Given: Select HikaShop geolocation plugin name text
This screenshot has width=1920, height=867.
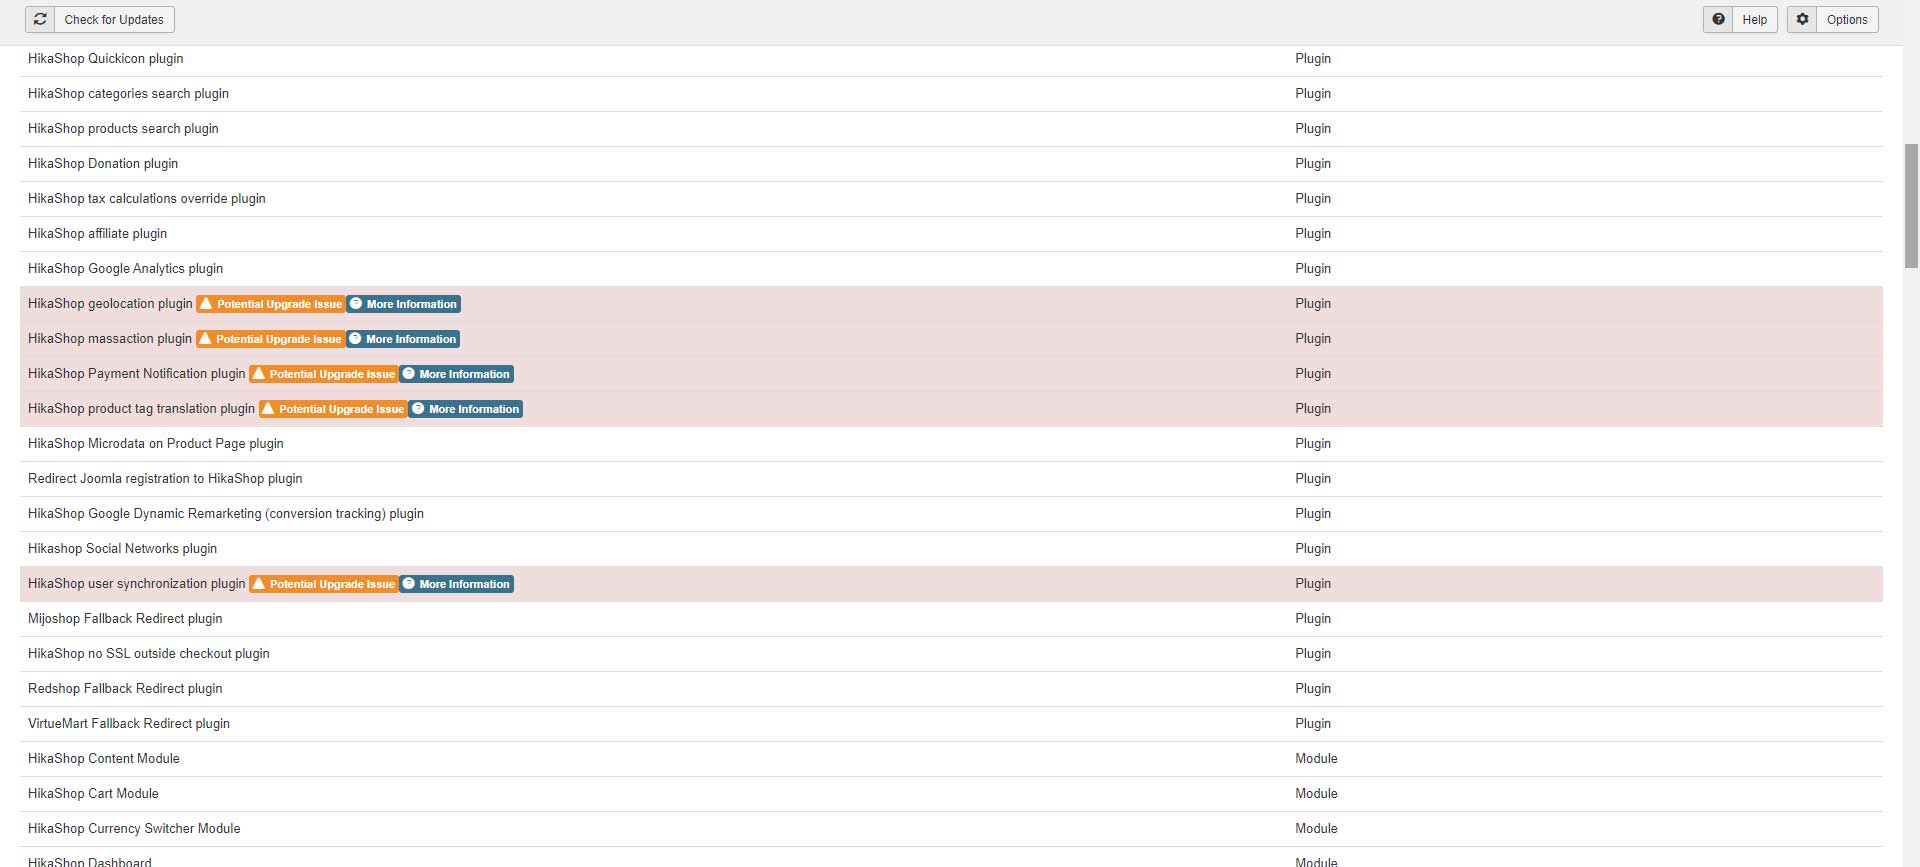Looking at the screenshot, I should pos(110,304).
